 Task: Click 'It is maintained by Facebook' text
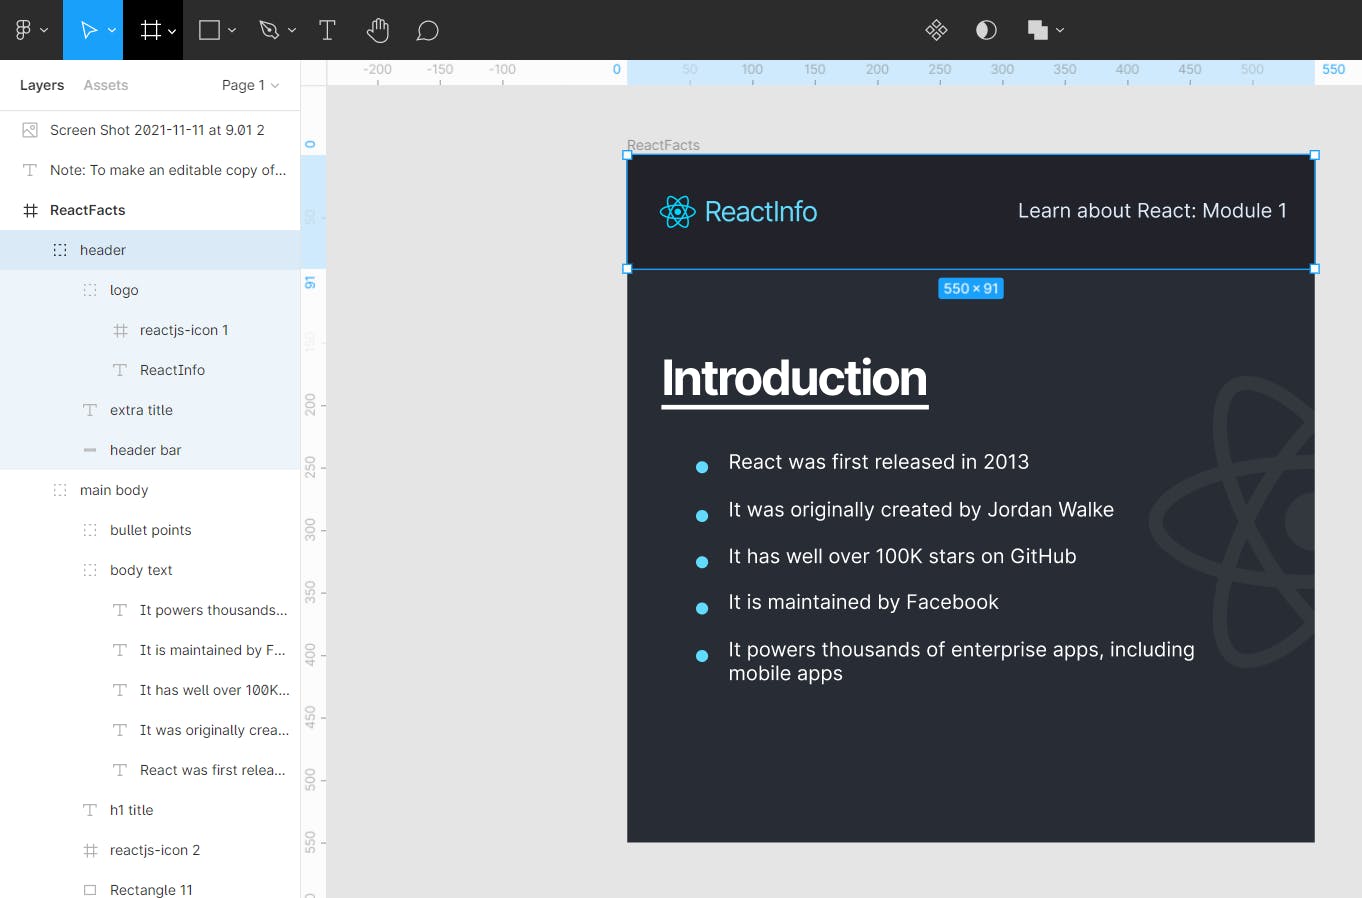pyautogui.click(x=863, y=602)
